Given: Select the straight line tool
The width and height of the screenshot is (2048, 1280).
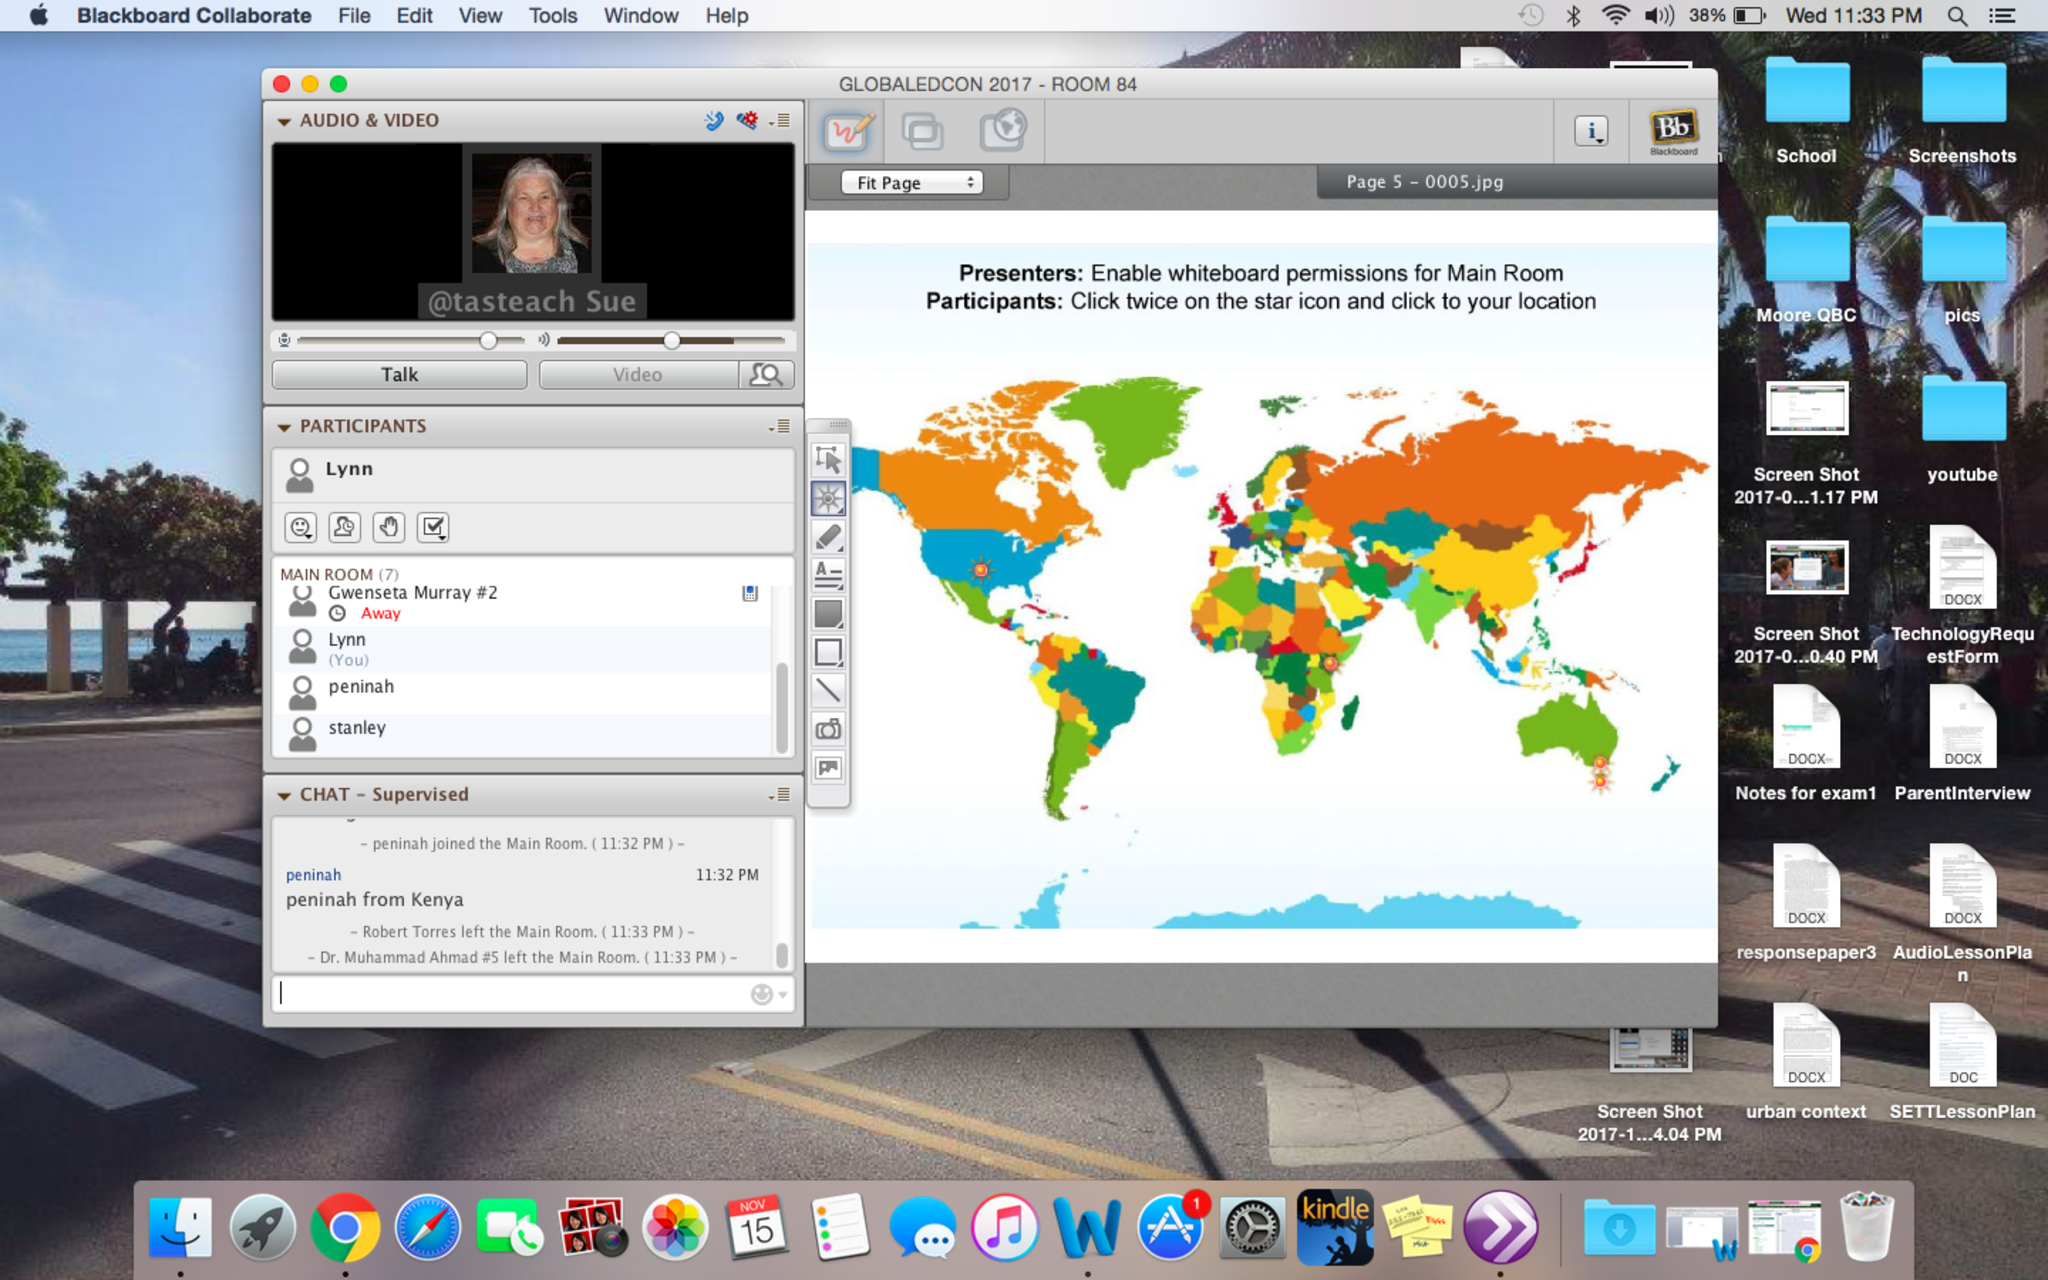Looking at the screenshot, I should click(x=828, y=690).
